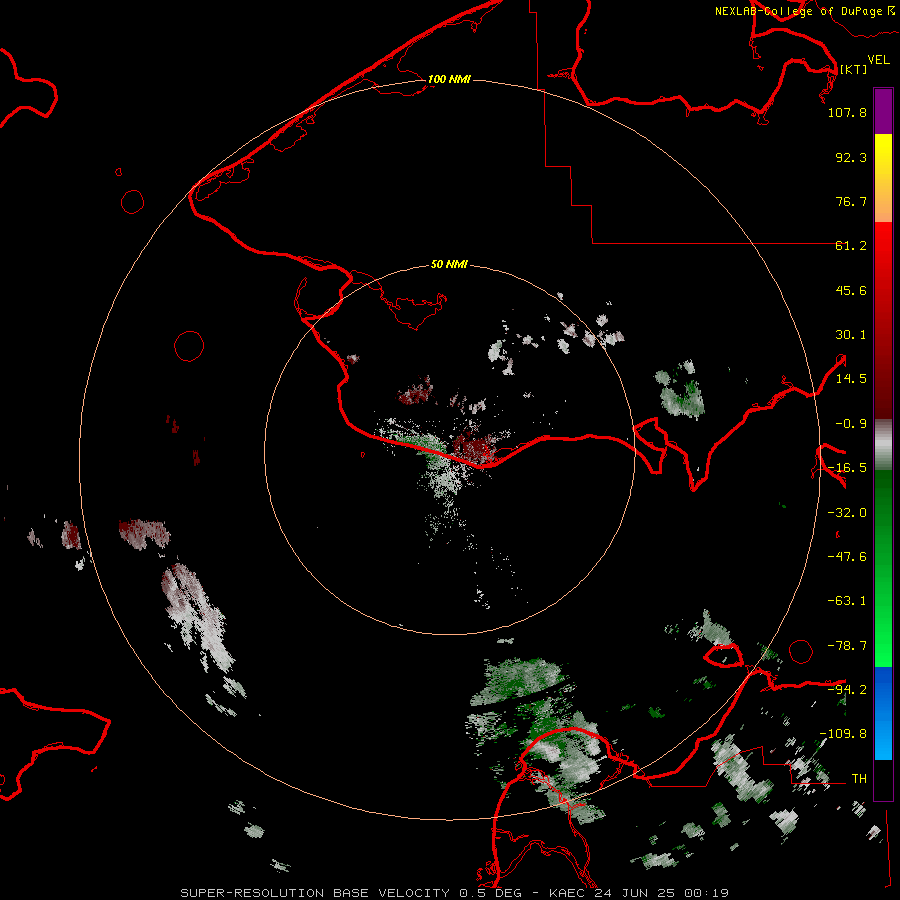
Task: Click the -78.7 velocity scale value
Action: pyautogui.click(x=847, y=646)
